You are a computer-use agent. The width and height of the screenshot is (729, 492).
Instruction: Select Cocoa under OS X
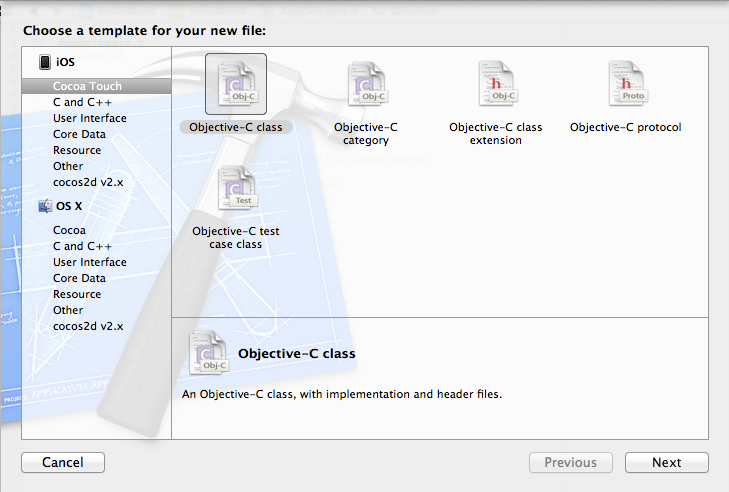point(69,230)
